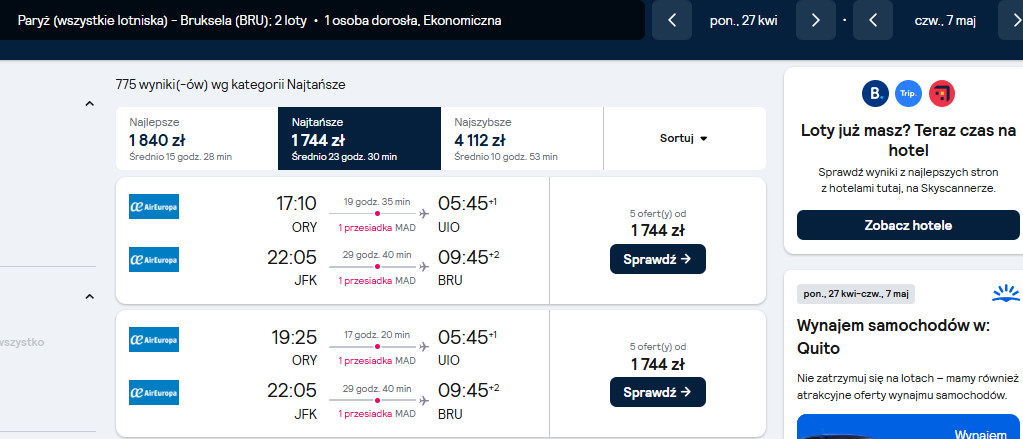Click the Zobacz hotele button
This screenshot has height=439, width=1023.
tap(908, 226)
